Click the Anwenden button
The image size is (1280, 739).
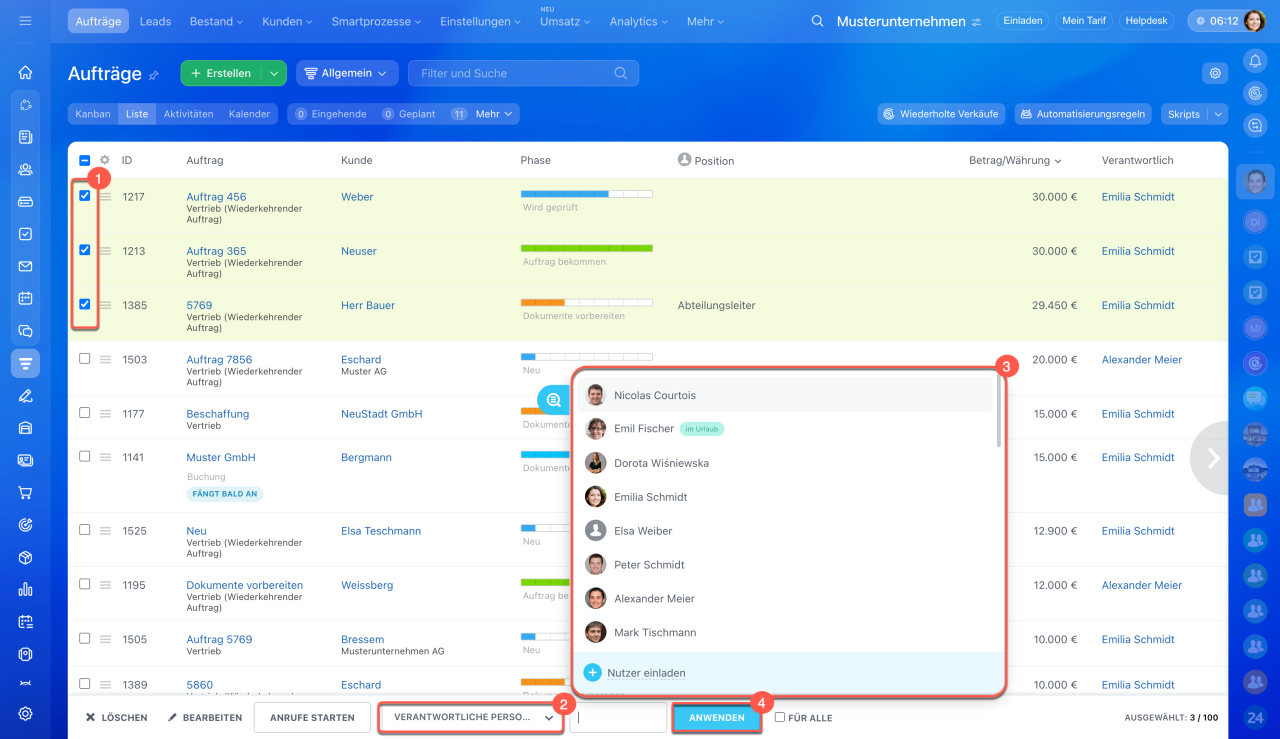click(716, 718)
